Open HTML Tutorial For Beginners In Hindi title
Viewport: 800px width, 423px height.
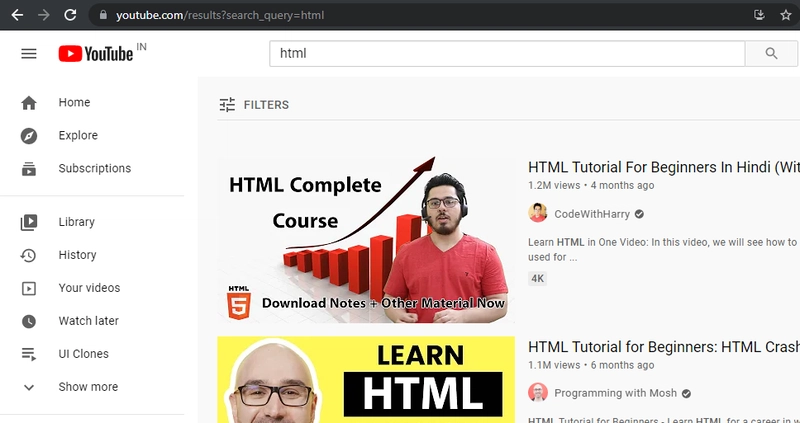point(664,167)
